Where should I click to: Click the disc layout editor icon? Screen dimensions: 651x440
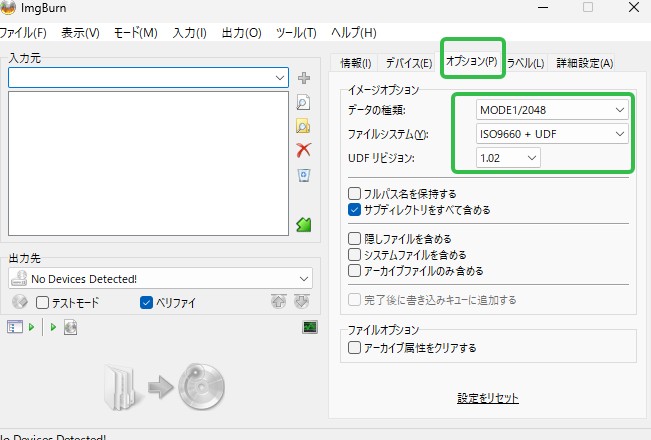point(71,328)
